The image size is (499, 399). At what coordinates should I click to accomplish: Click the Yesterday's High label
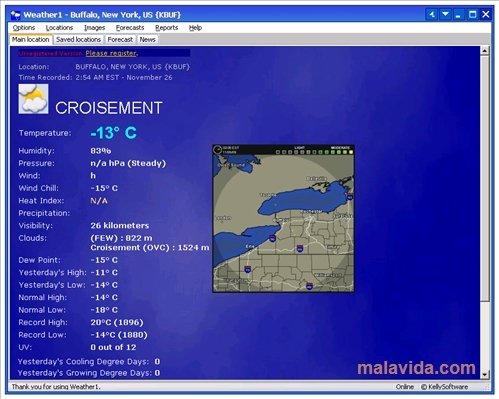[x=52, y=273]
